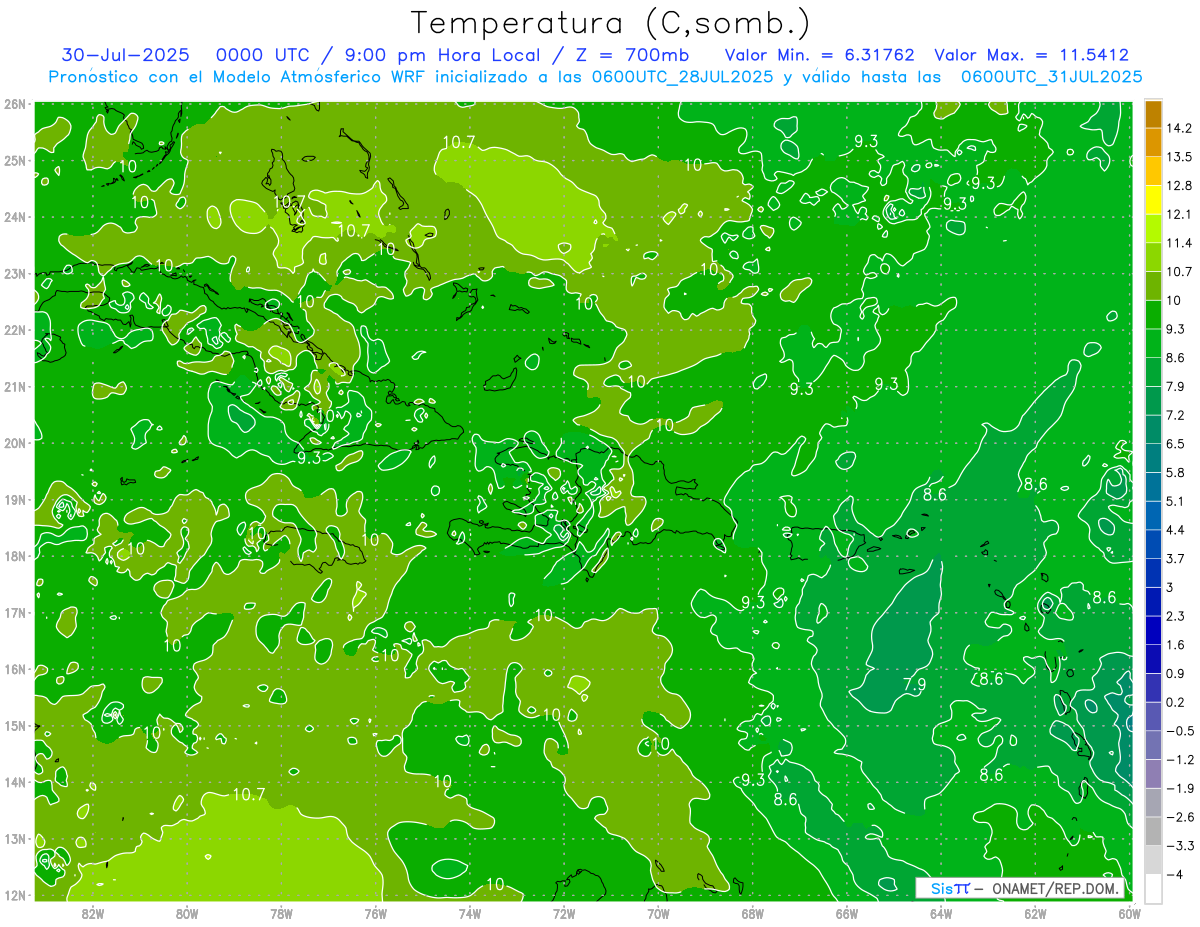1200x927 pixels.
Task: Click colorbar label "11.4"
Action: [1180, 243]
